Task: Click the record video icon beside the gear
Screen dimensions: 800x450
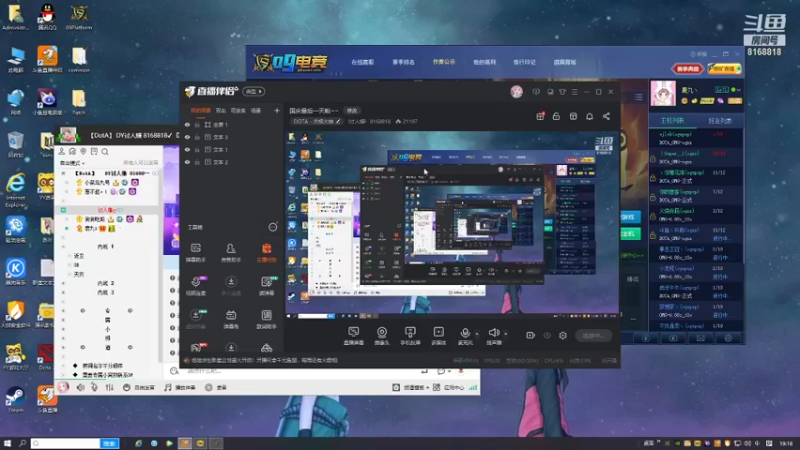Action: point(530,335)
